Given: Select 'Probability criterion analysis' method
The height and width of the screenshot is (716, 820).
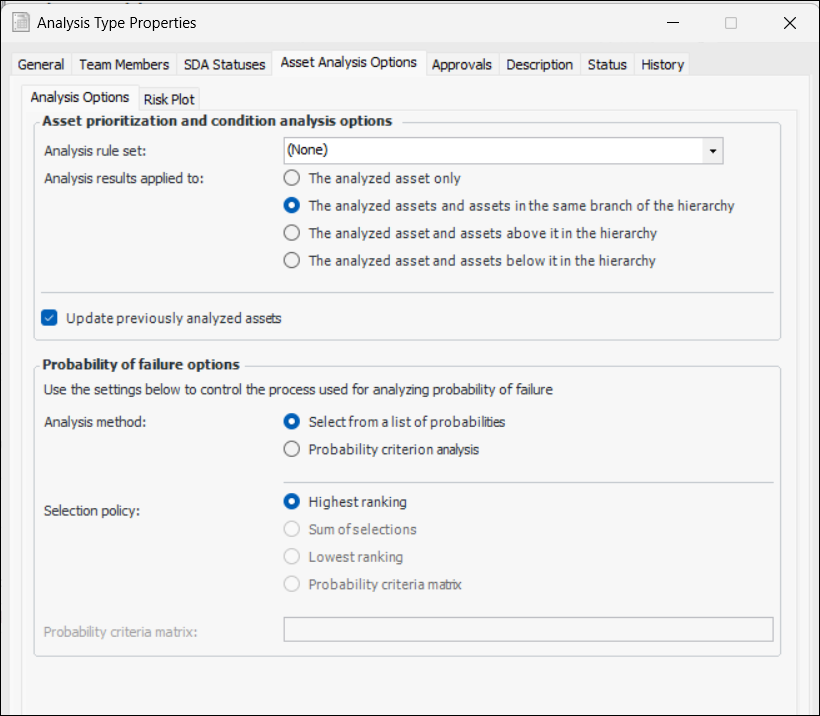Looking at the screenshot, I should coord(292,449).
